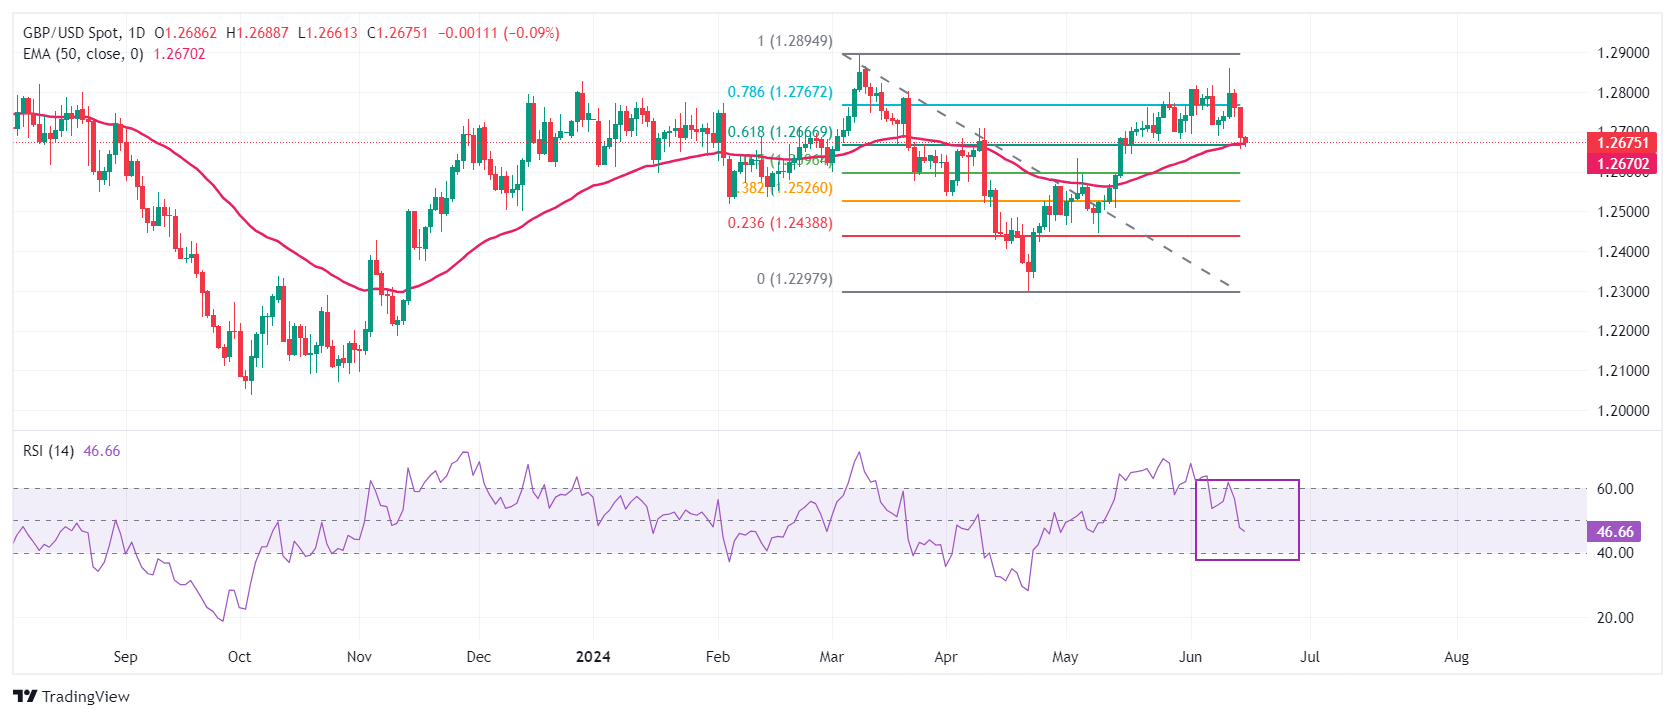Click the 20.00 RSI scale label
Image resolution: width=1675 pixels, height=718 pixels.
click(1615, 618)
